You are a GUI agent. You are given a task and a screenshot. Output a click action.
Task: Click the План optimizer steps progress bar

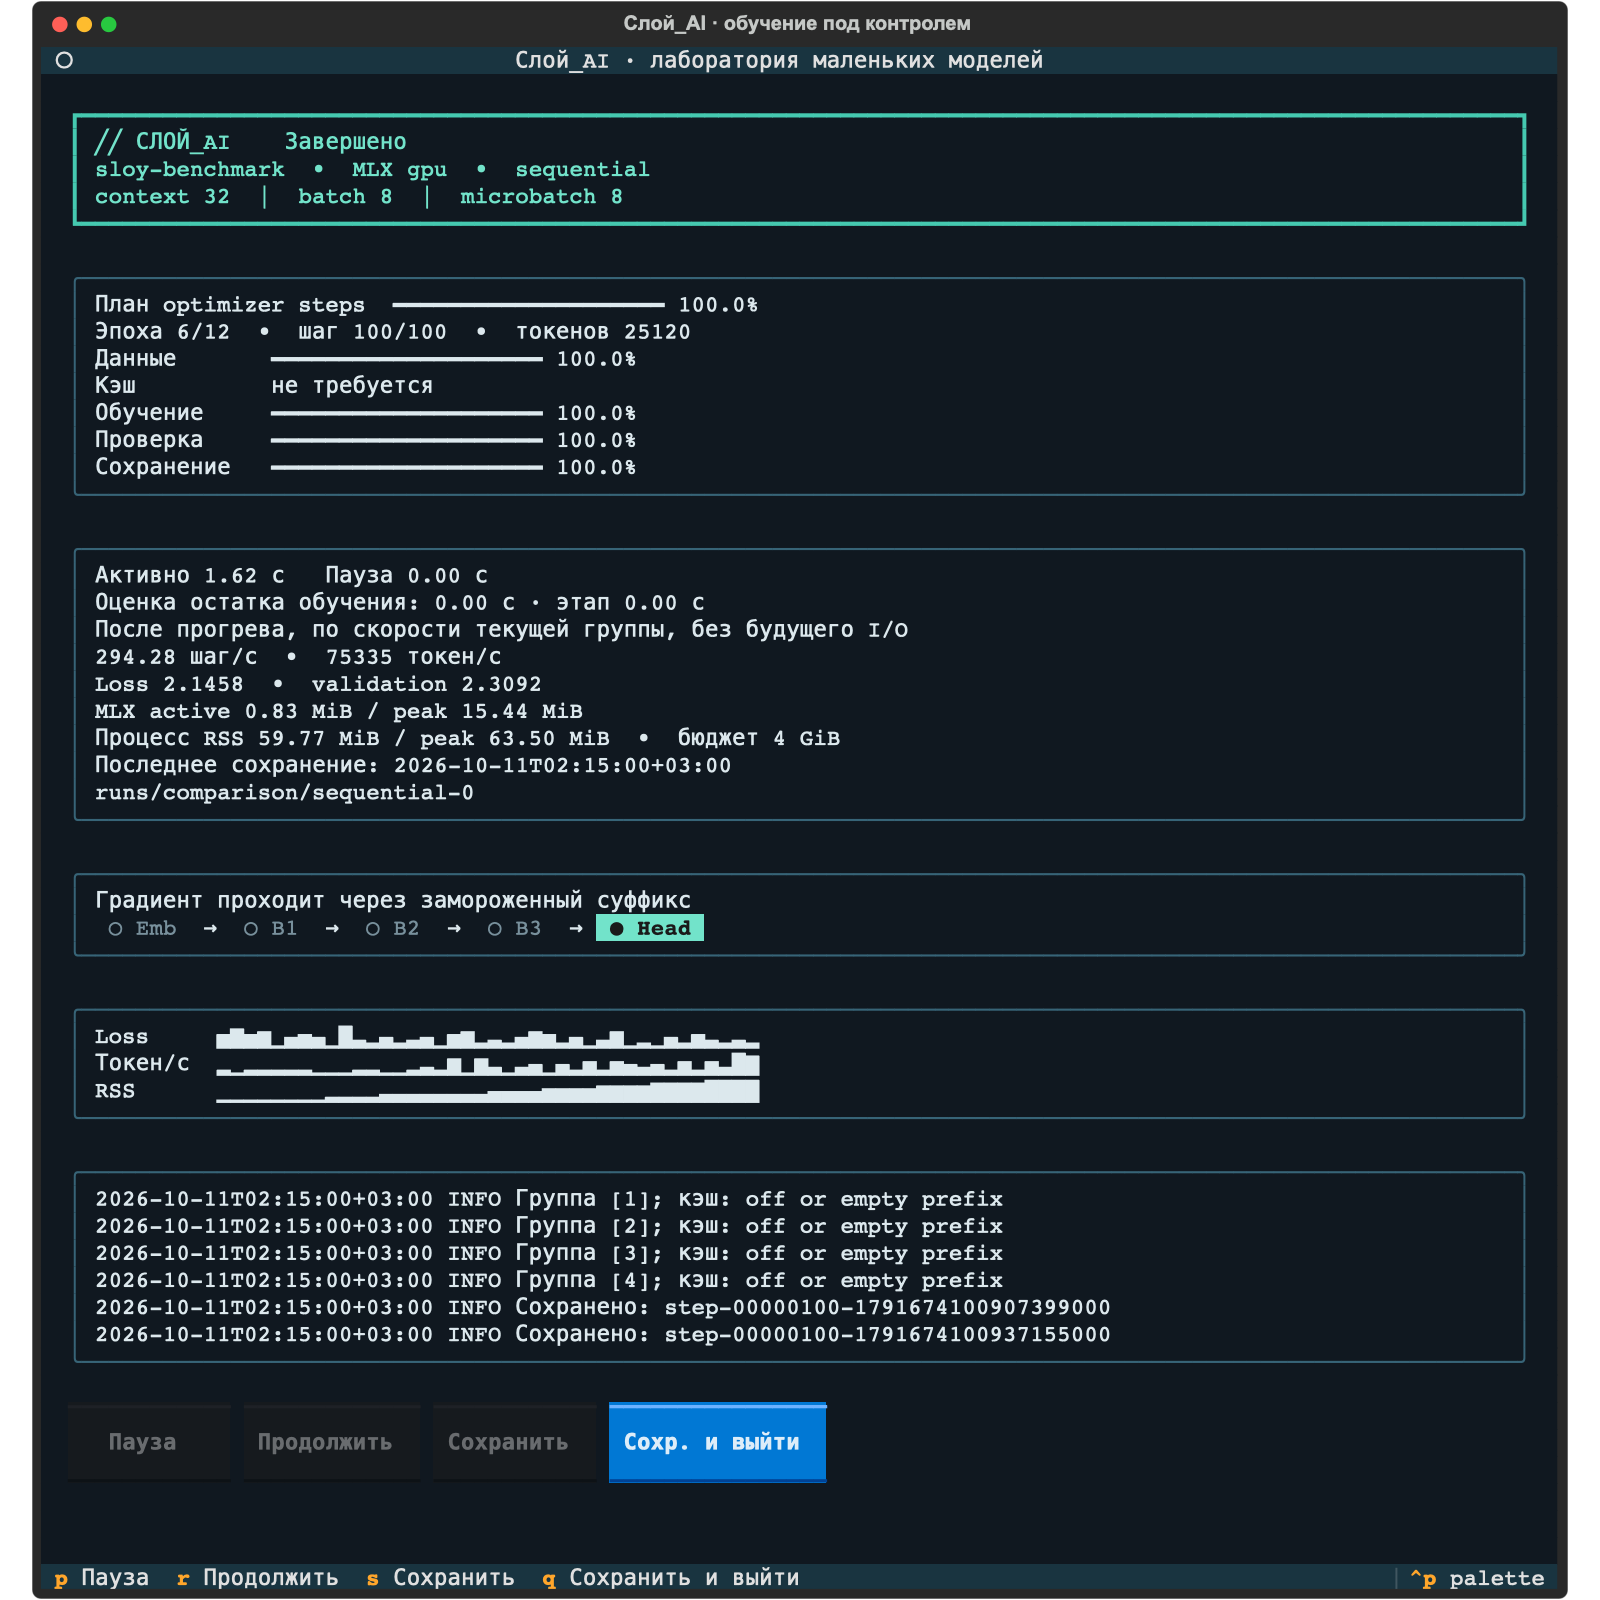528,305
